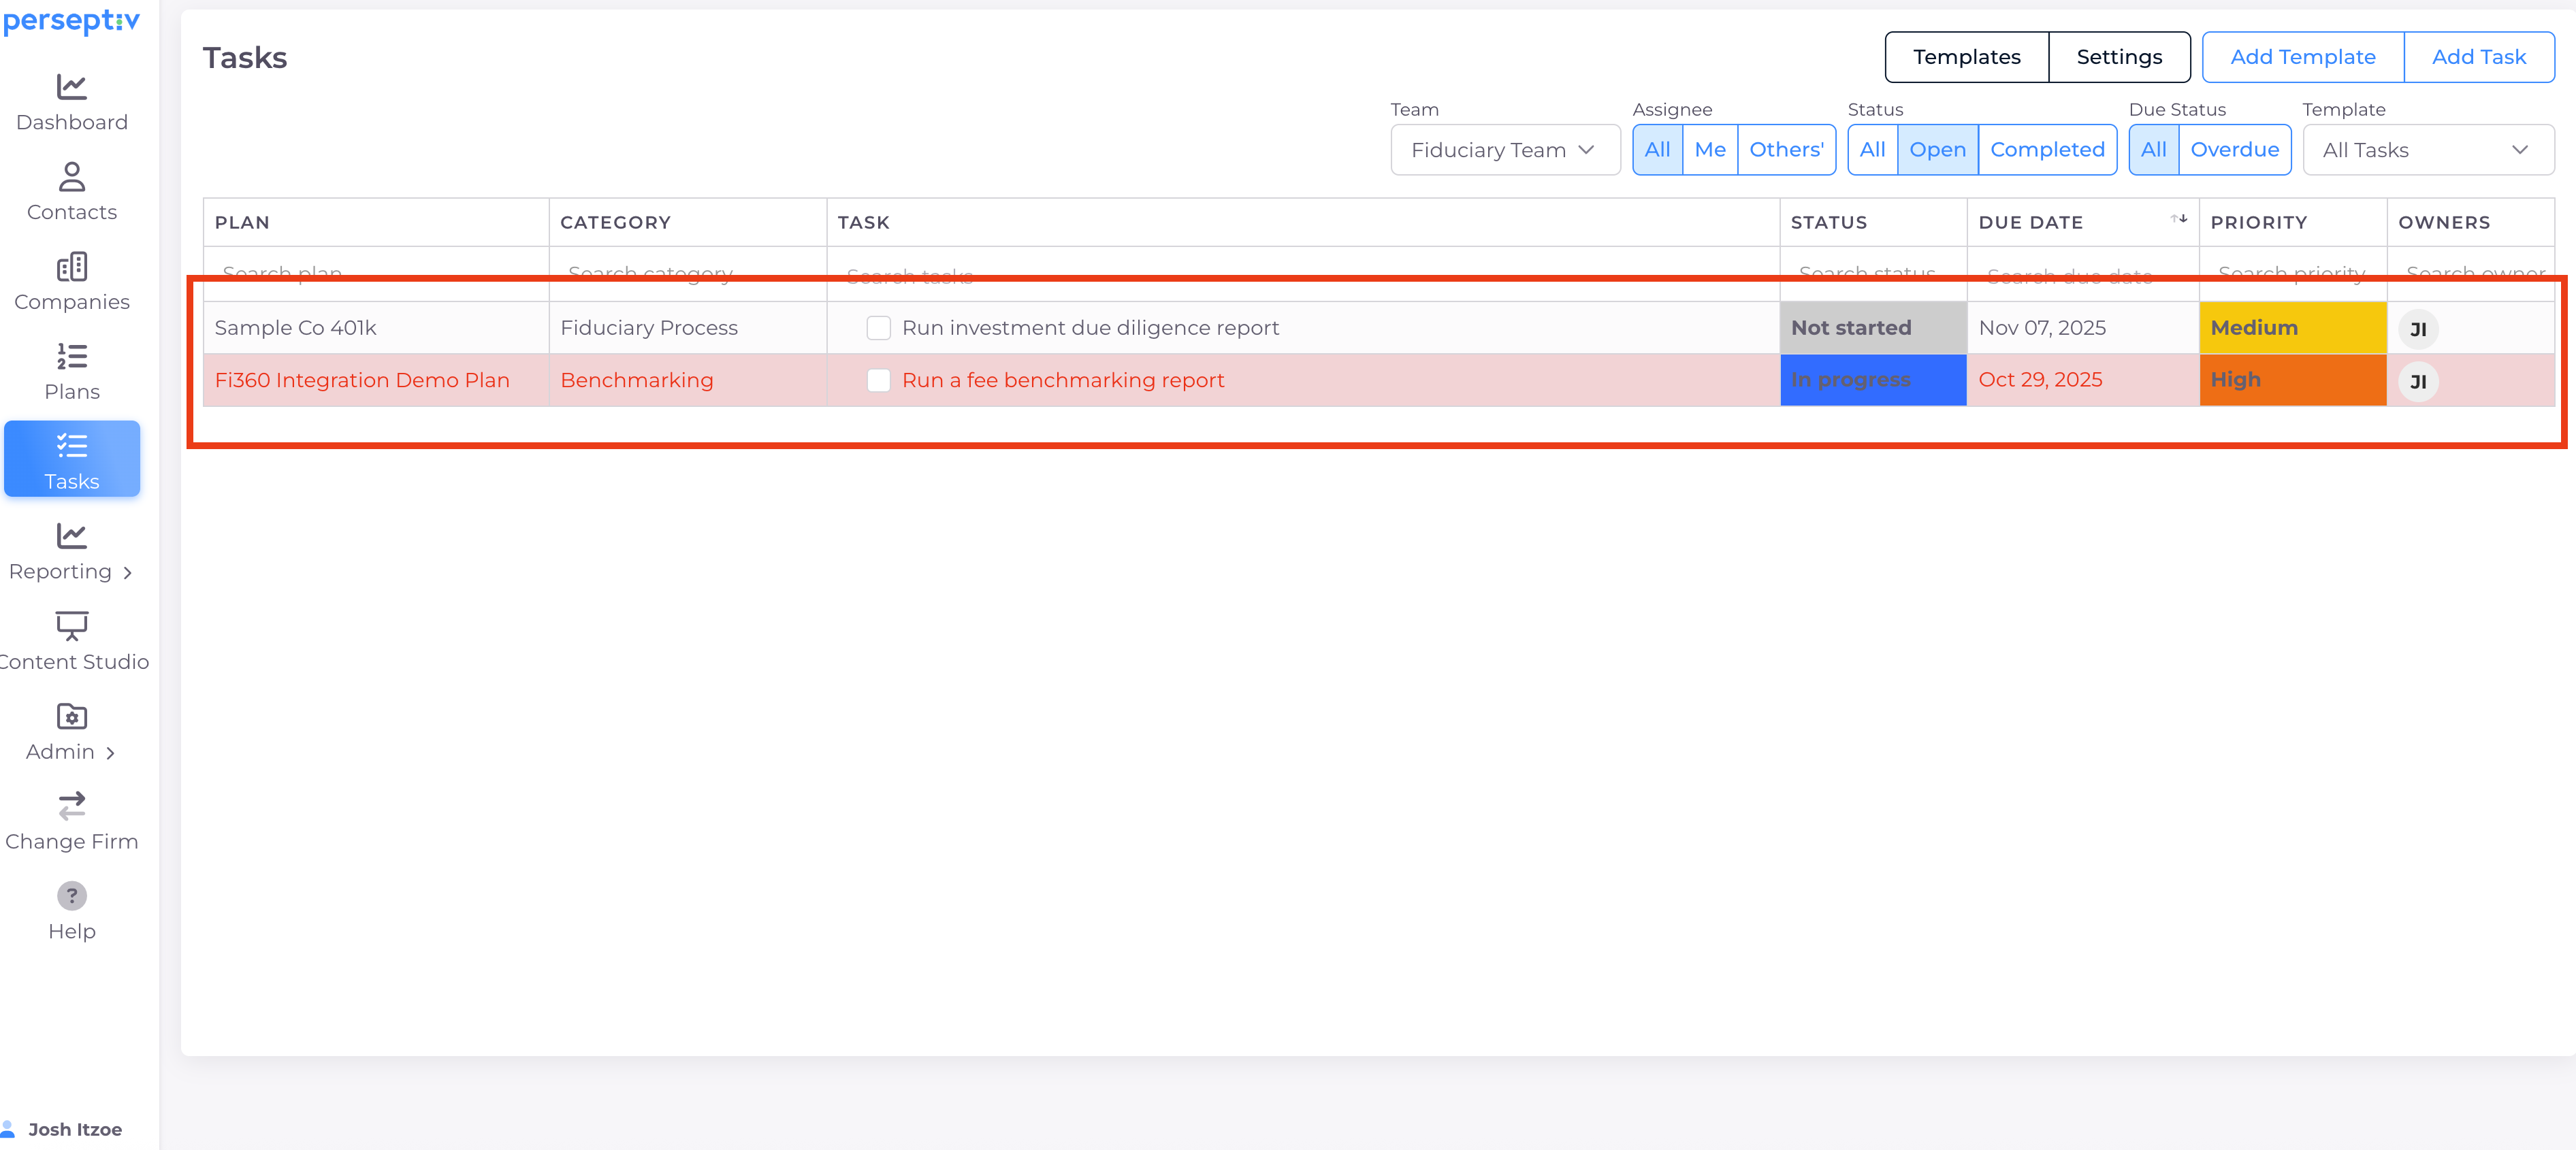
Task: Check the fee benchmarking report checkbox
Action: pos(878,380)
